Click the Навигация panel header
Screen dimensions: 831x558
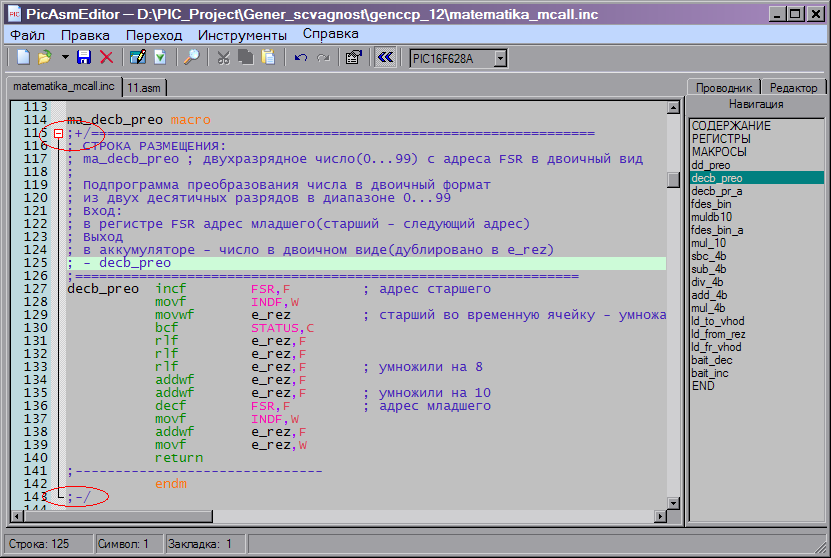756,104
